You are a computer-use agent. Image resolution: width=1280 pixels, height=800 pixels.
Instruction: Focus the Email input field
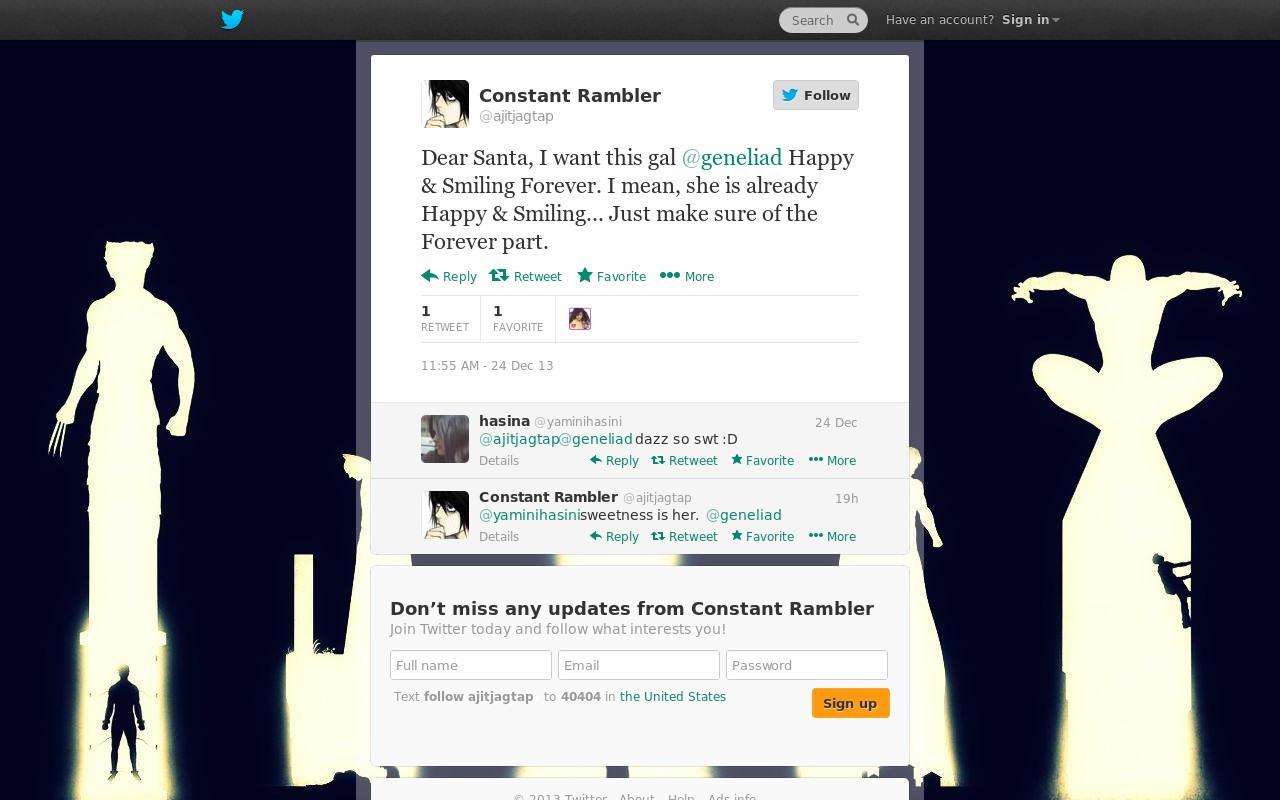639,665
